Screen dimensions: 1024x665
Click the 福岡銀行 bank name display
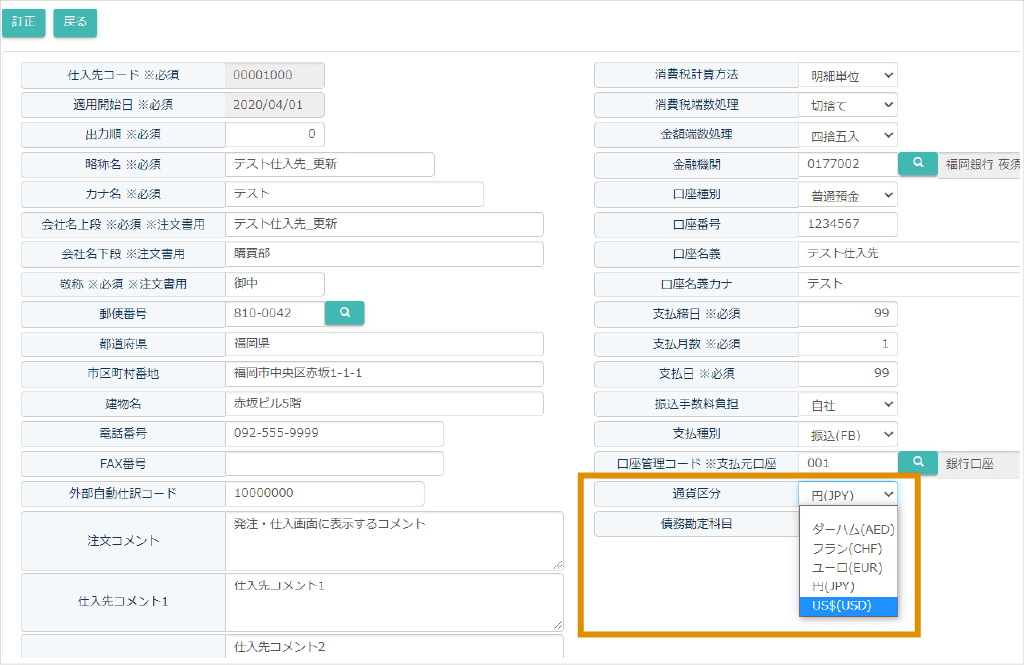pos(980,165)
